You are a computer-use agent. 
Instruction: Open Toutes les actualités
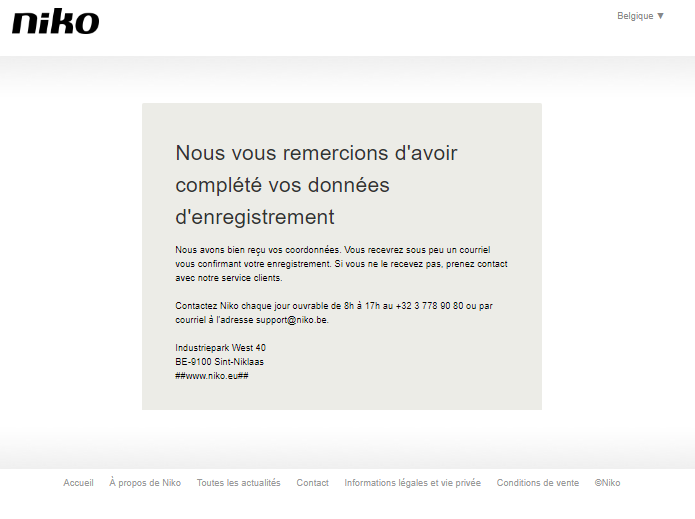click(238, 483)
